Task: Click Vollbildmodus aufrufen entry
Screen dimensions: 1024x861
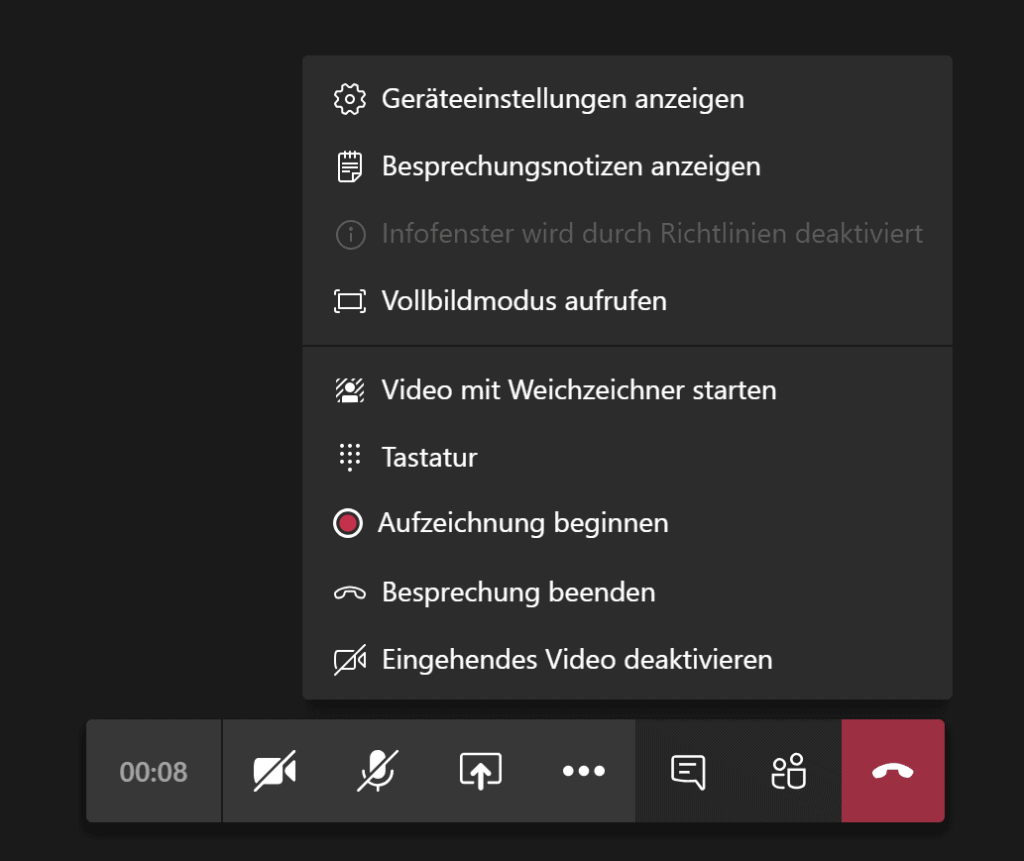Action: (627, 301)
